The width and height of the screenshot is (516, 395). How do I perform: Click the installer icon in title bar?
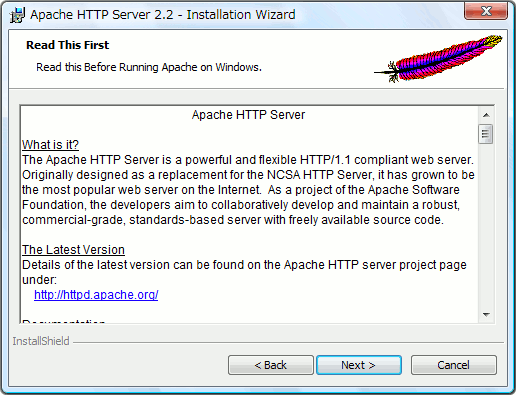pos(17,15)
